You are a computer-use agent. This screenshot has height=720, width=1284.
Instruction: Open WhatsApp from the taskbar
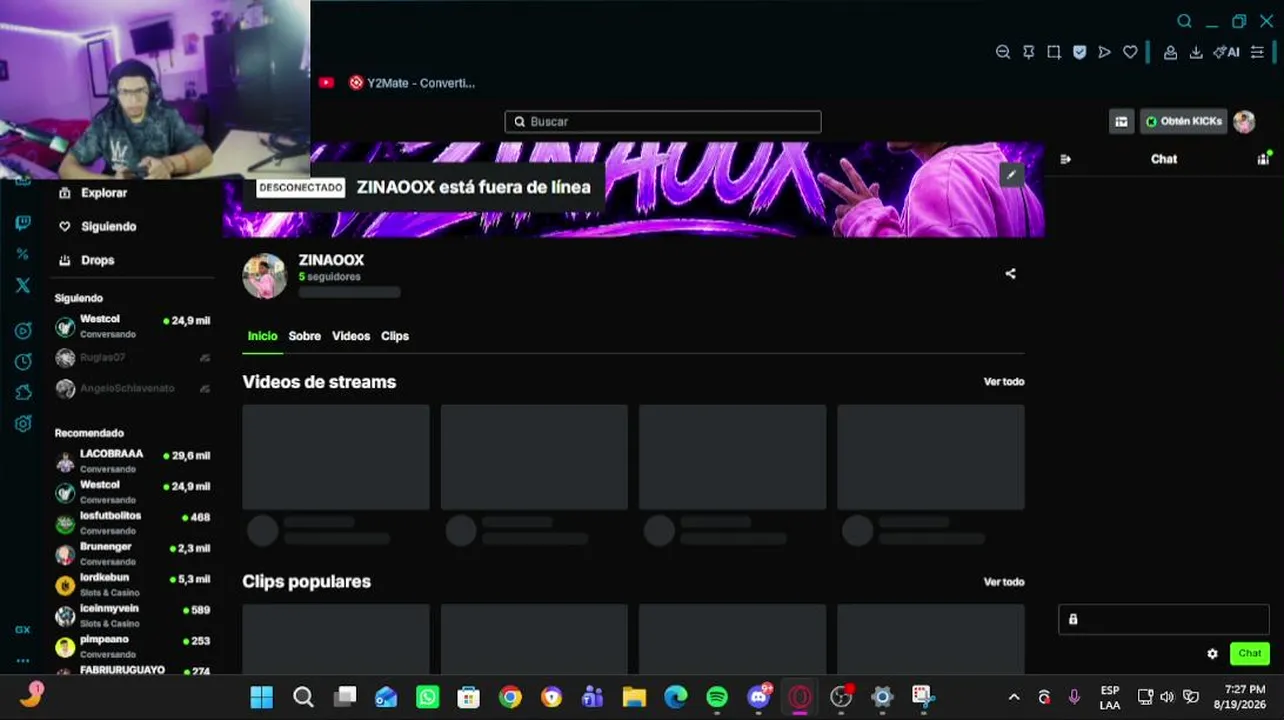tap(427, 697)
